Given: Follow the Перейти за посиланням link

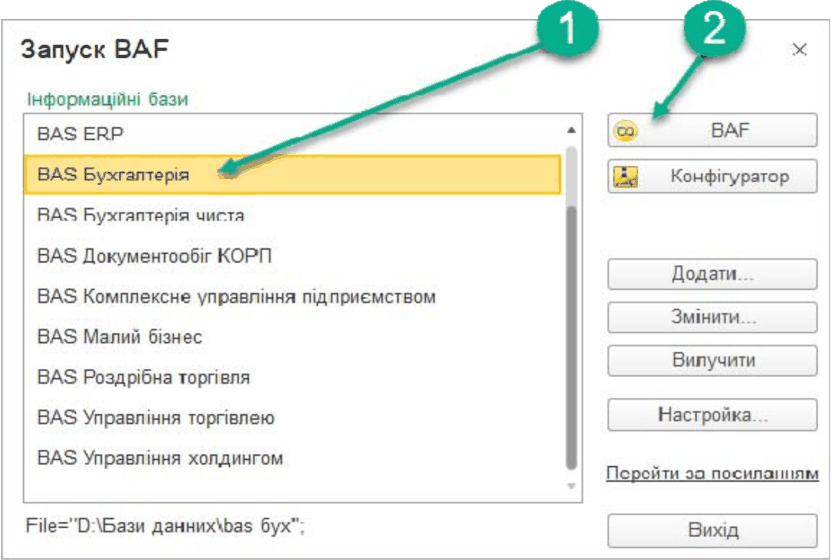Looking at the screenshot, I should pyautogui.click(x=712, y=473).
